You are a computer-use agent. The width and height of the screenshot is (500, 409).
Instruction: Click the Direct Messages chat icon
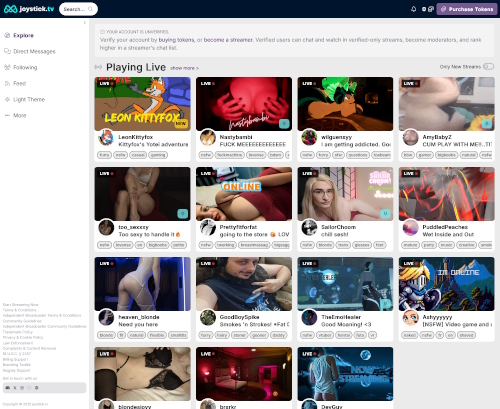tap(7, 51)
